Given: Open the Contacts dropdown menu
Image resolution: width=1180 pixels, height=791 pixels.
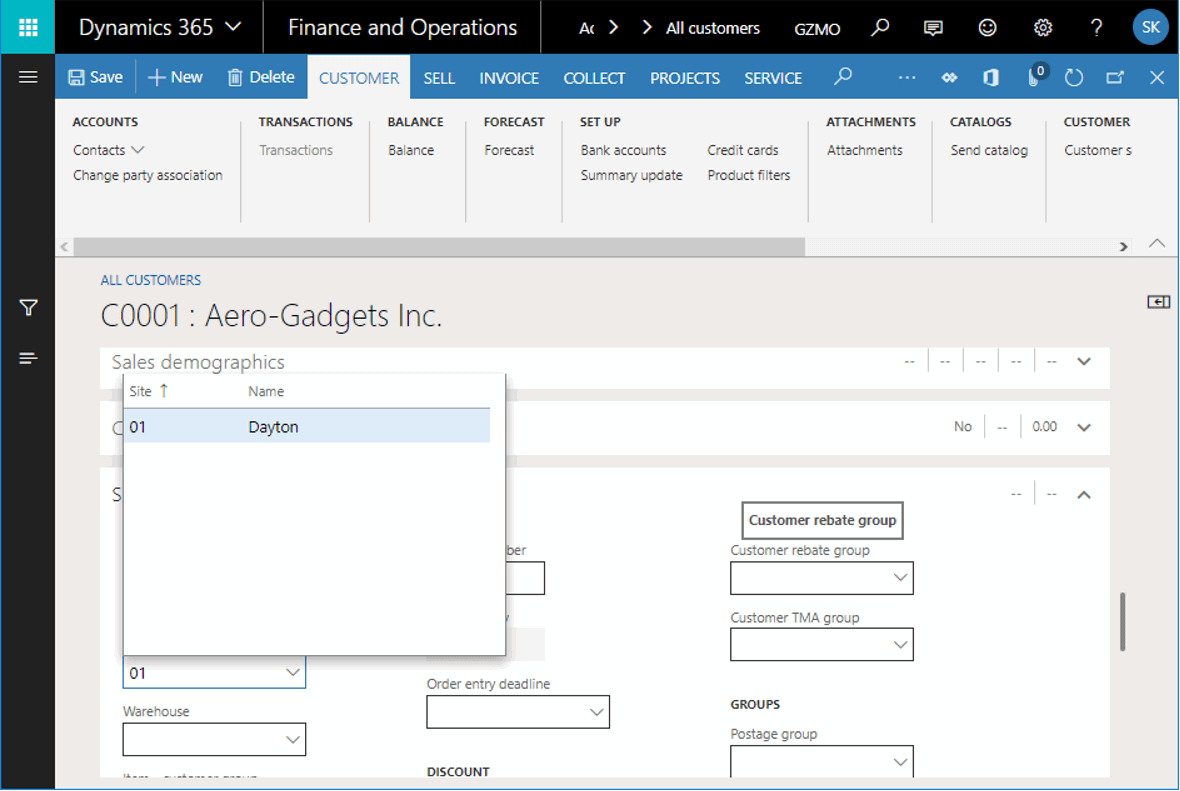Looking at the screenshot, I should coord(108,150).
